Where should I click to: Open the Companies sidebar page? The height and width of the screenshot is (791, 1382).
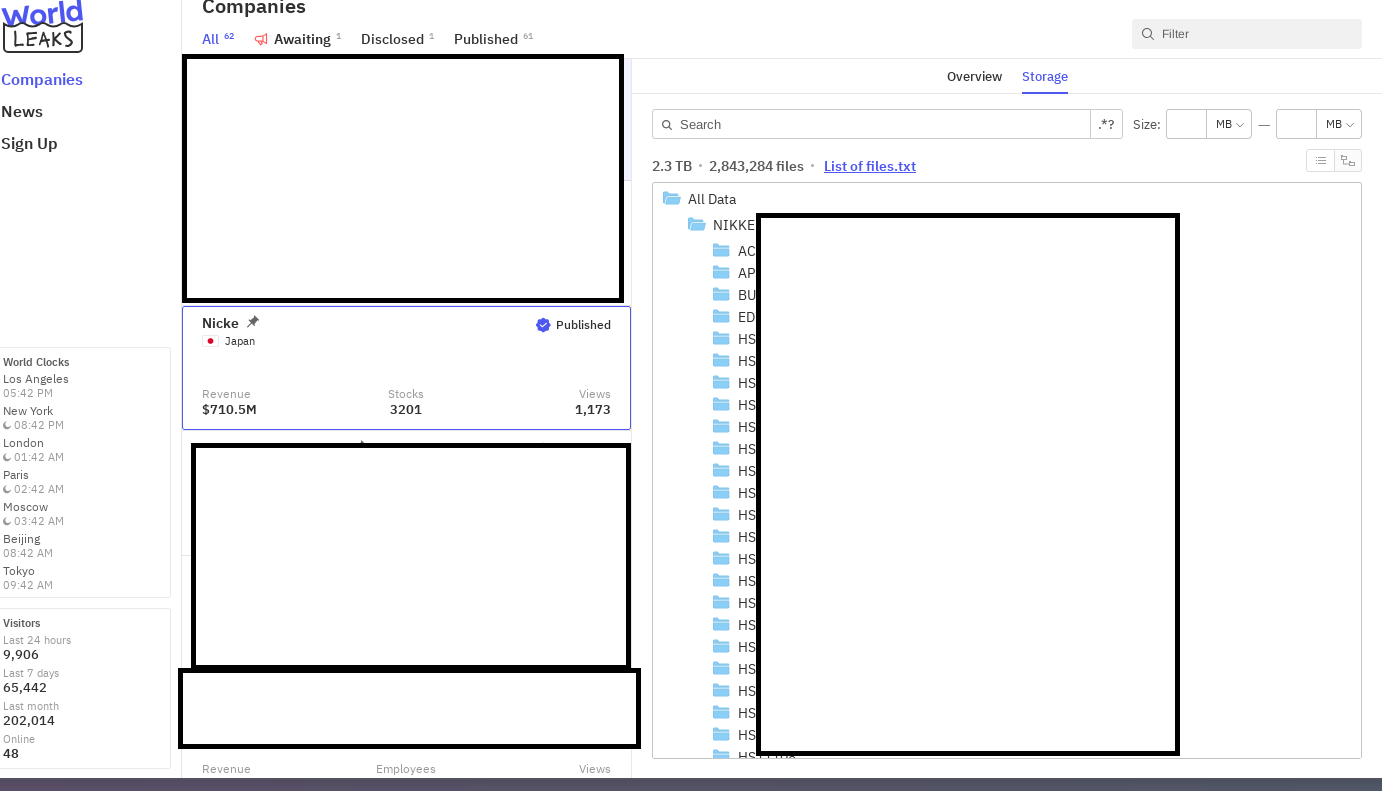42,80
